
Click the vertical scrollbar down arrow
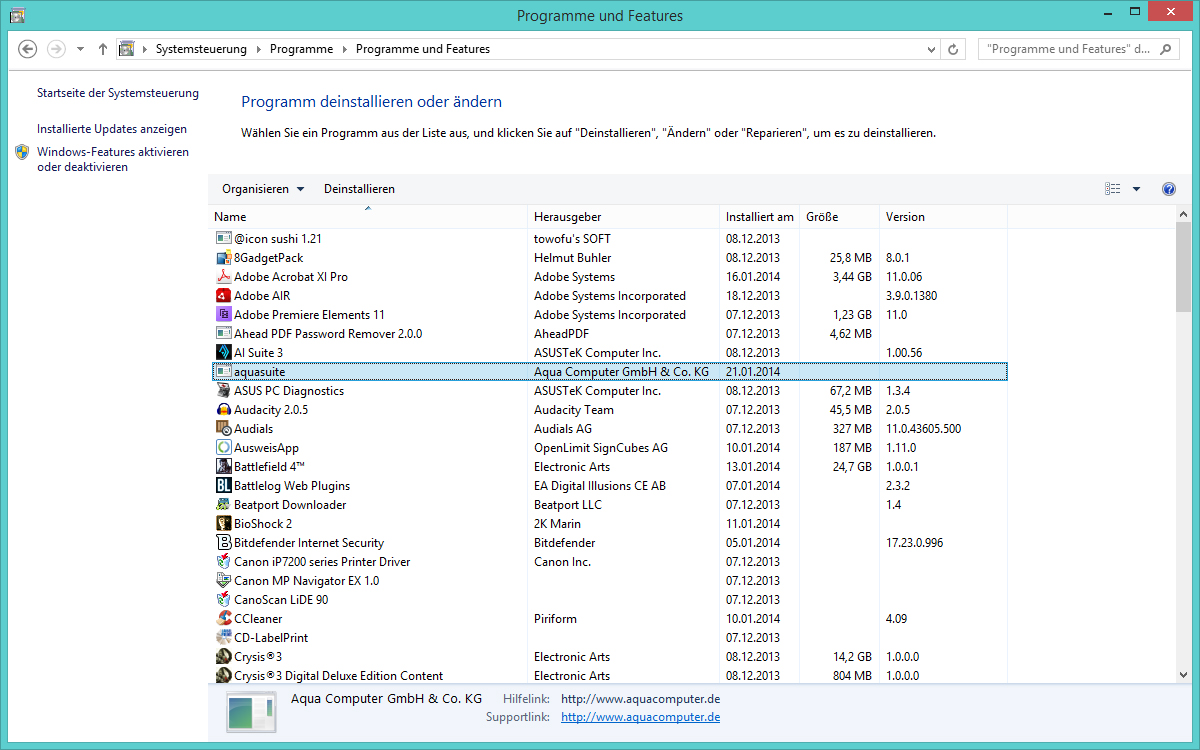point(1183,677)
